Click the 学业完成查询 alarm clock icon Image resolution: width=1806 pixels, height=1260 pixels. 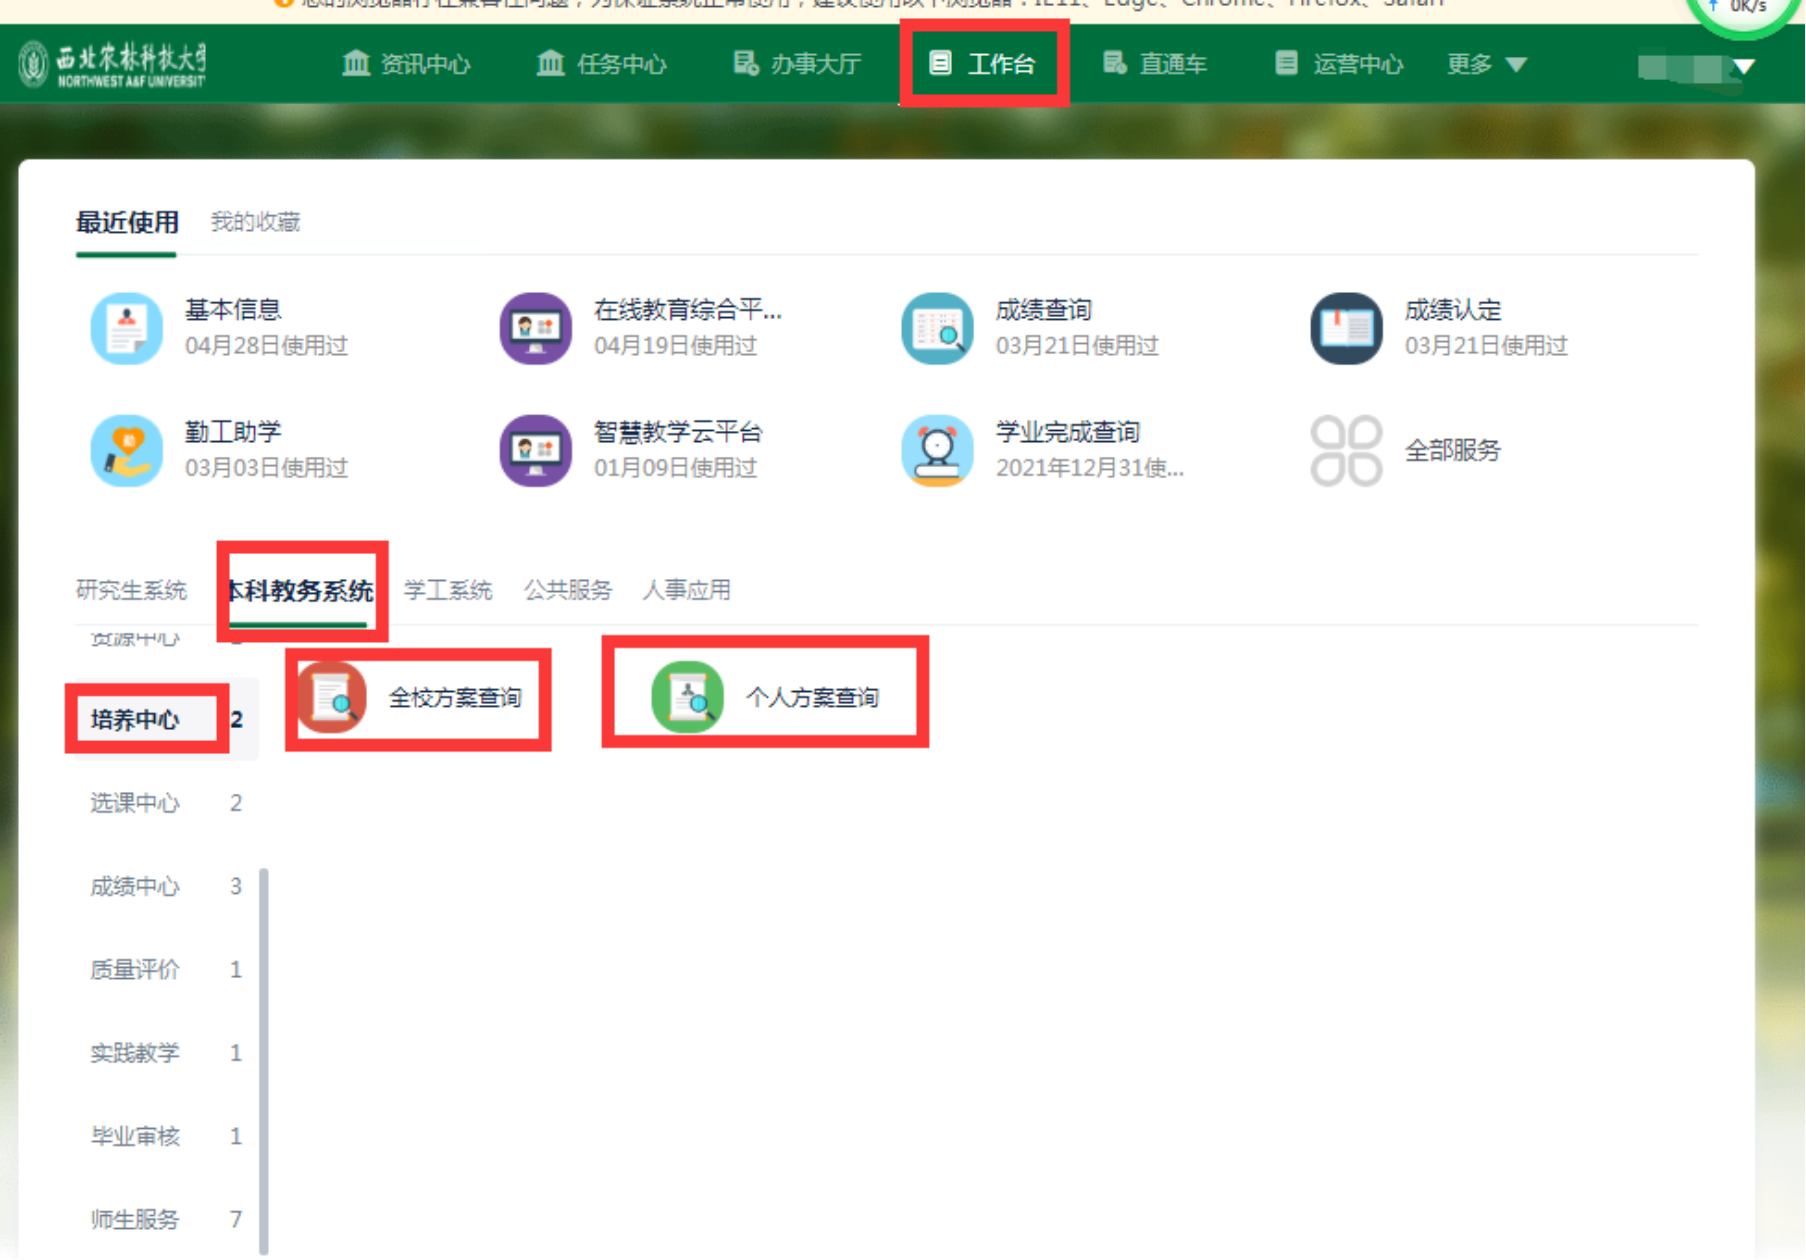coord(937,450)
